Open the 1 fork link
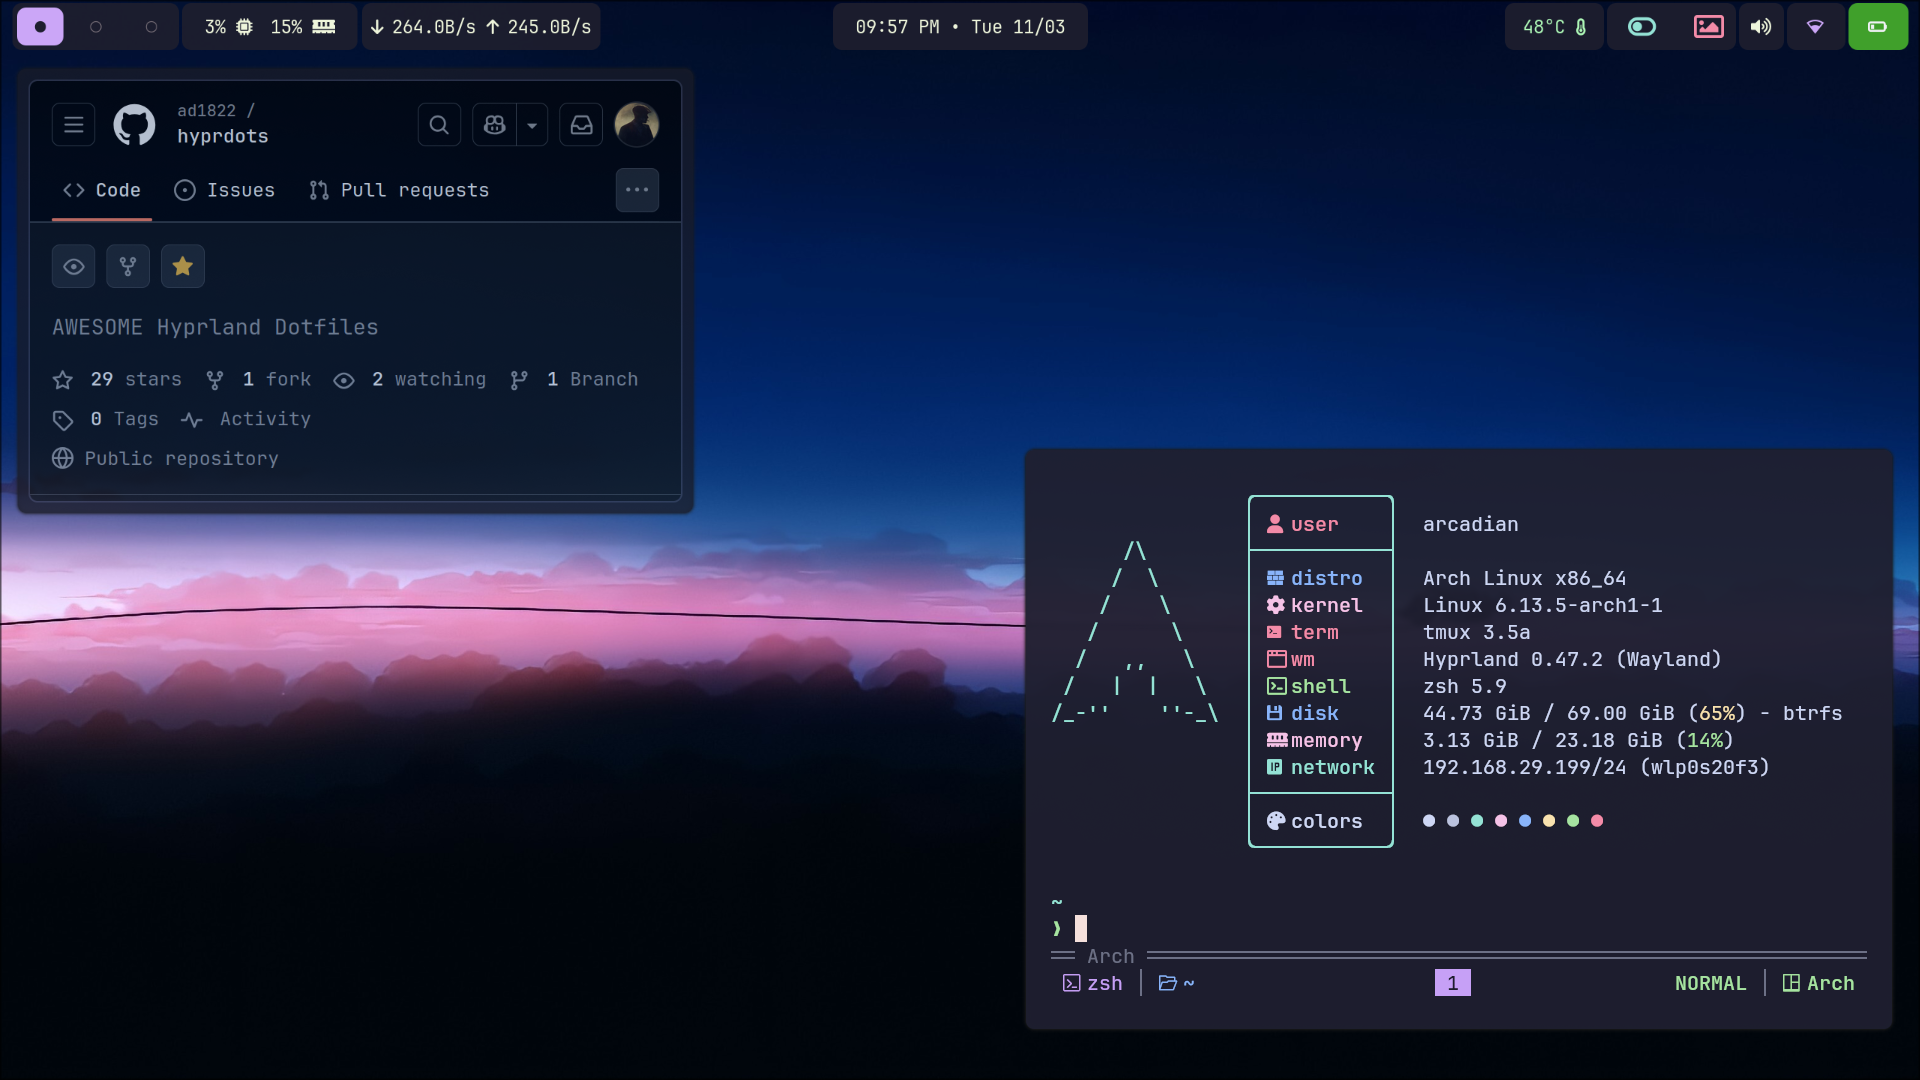The image size is (1920, 1080). click(x=259, y=380)
